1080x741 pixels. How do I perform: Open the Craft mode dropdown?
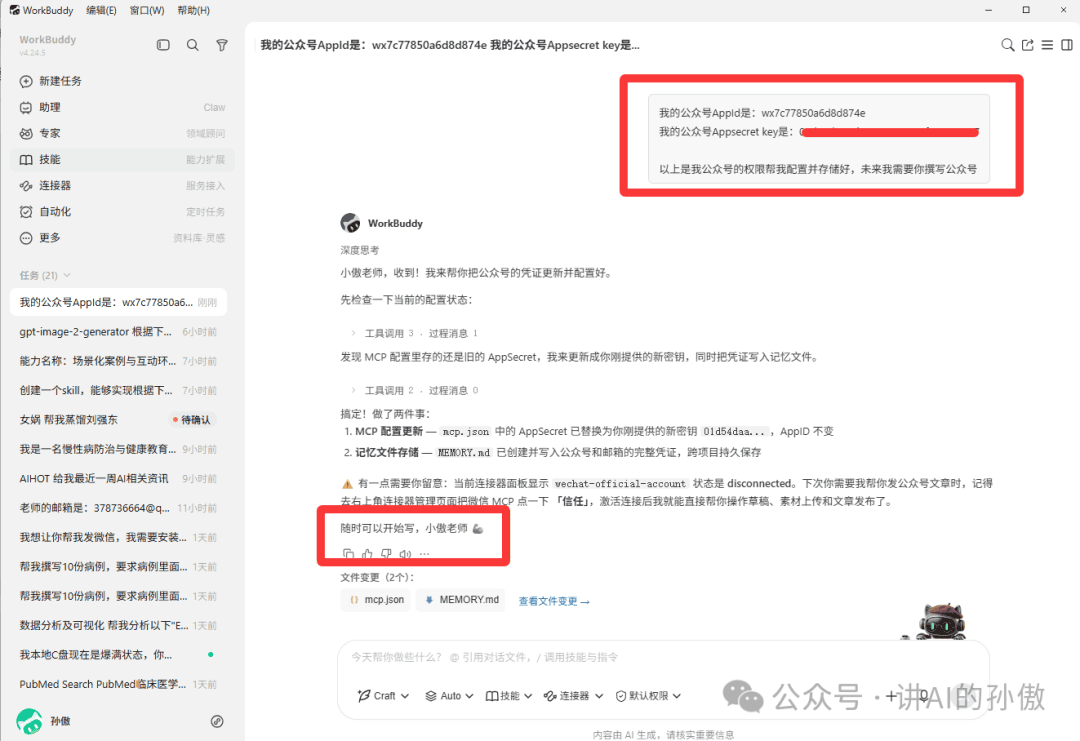pos(383,696)
